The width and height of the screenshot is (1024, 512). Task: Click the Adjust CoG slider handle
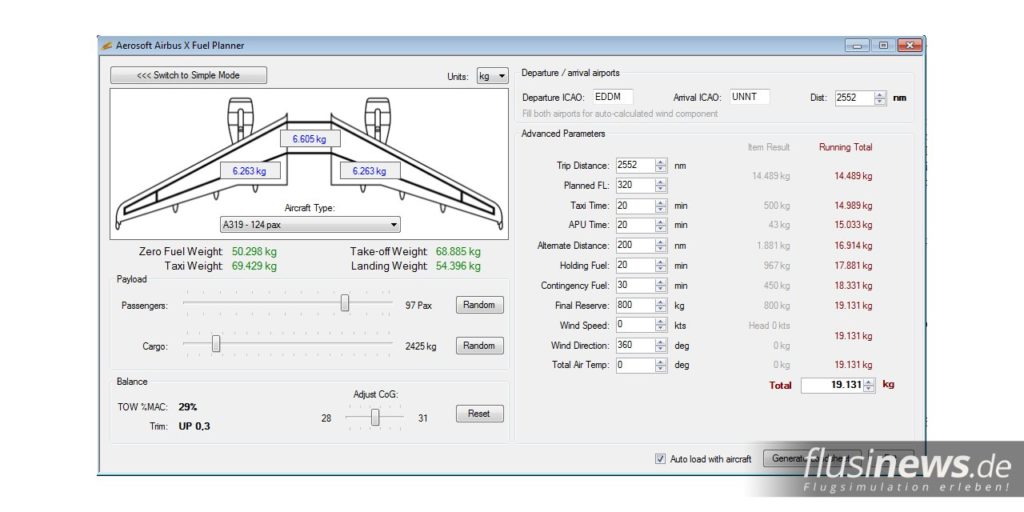click(x=375, y=418)
